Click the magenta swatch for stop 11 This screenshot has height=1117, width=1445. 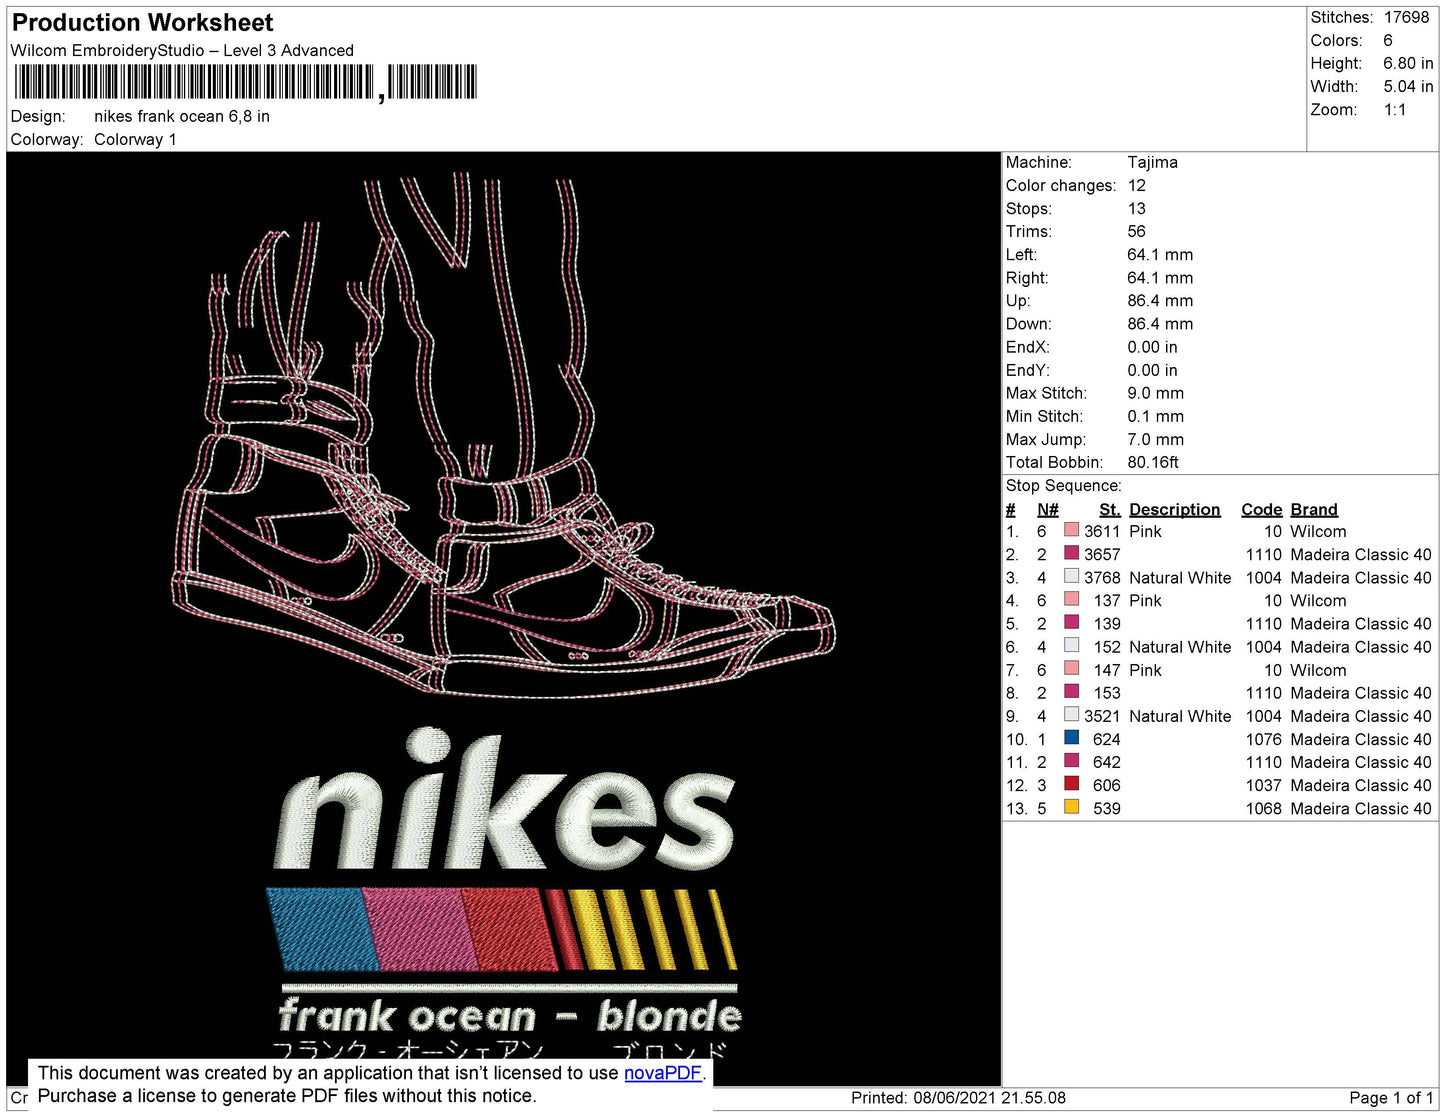1071,761
